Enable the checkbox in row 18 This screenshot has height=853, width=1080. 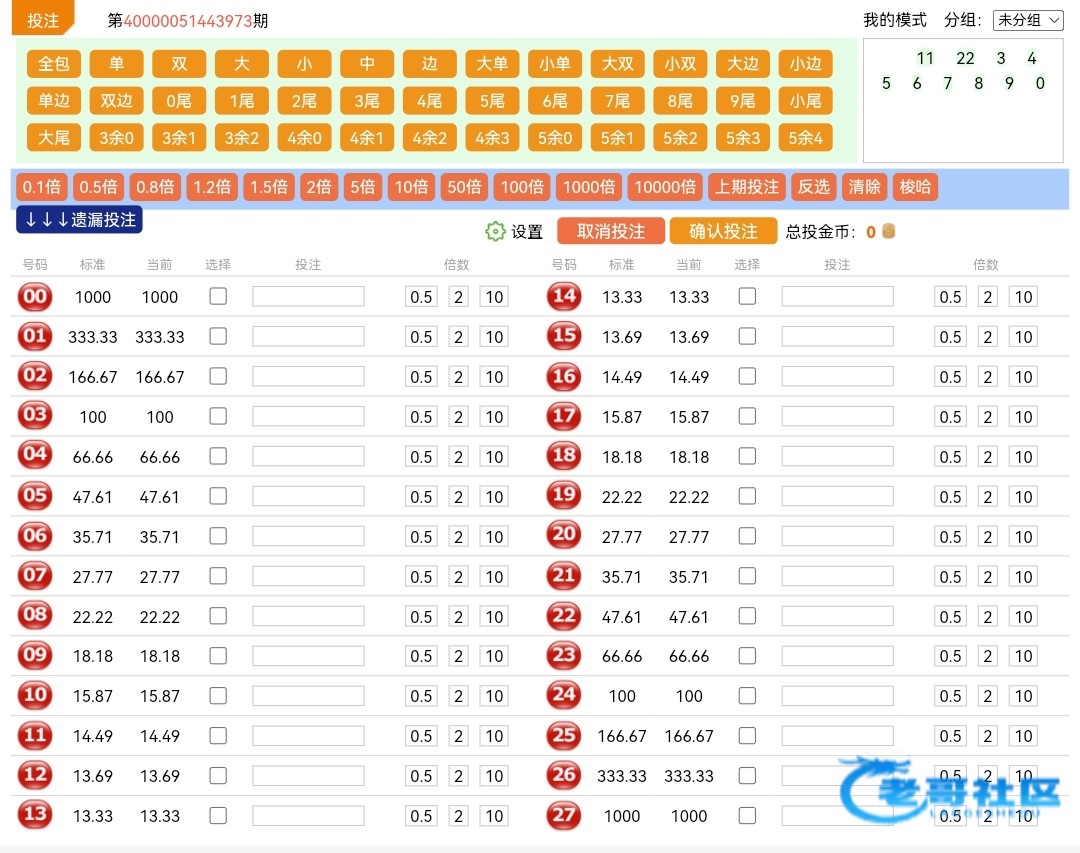[x=747, y=456]
